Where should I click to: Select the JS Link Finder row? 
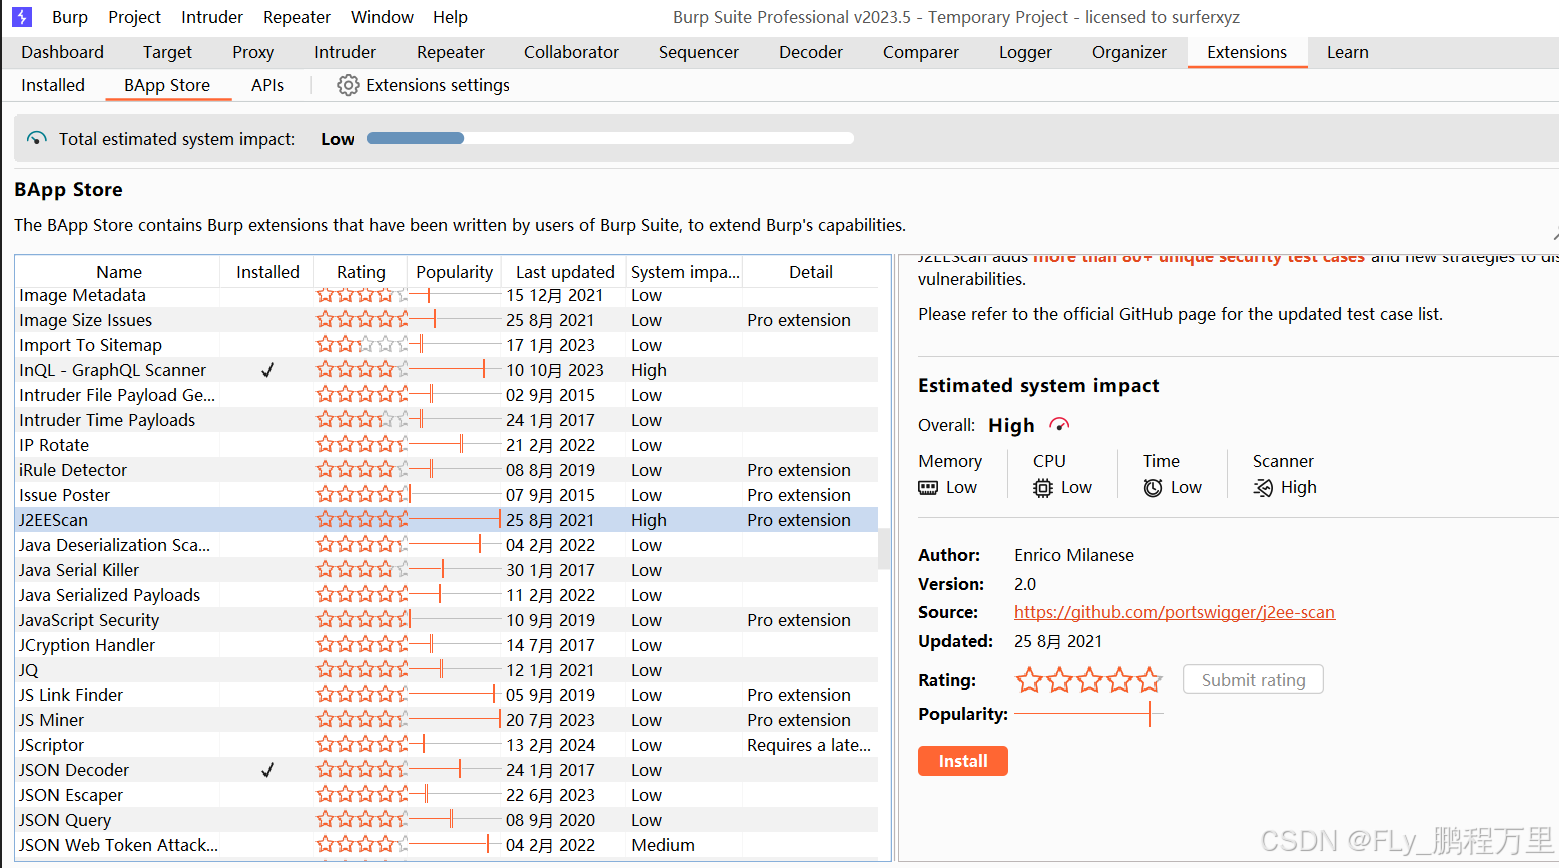(x=447, y=695)
